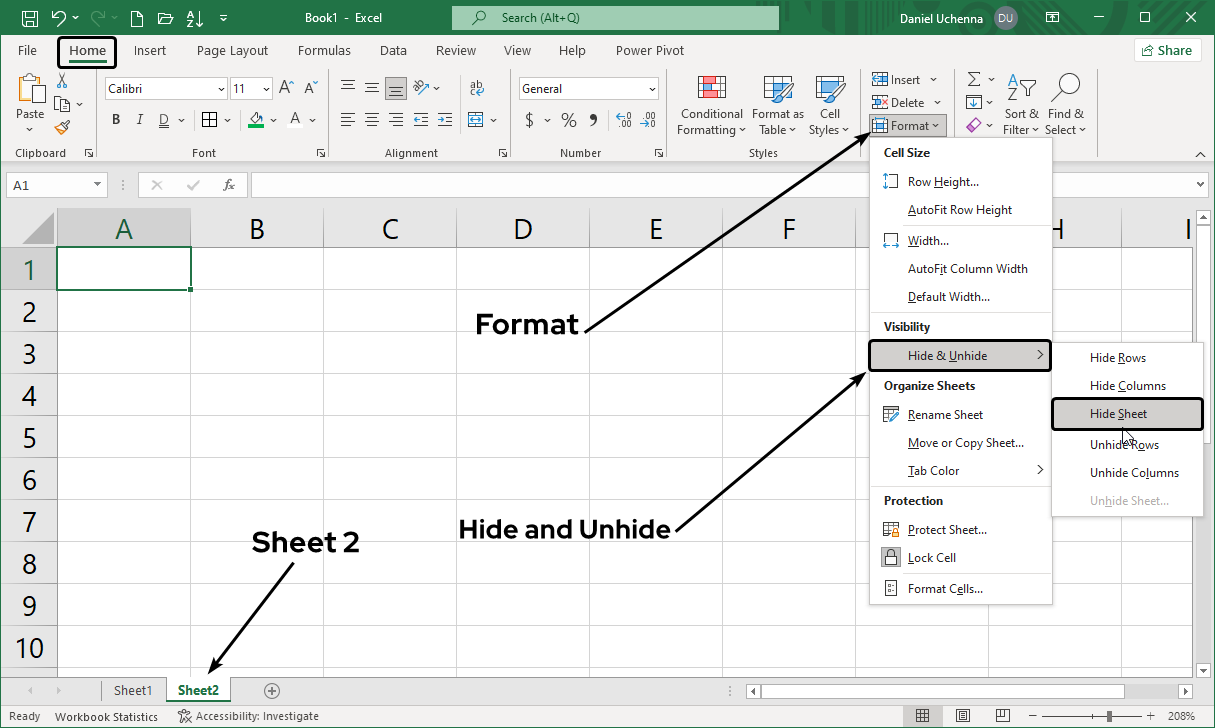Click the Italic formatting icon
Image resolution: width=1215 pixels, height=728 pixels.
(x=139, y=119)
